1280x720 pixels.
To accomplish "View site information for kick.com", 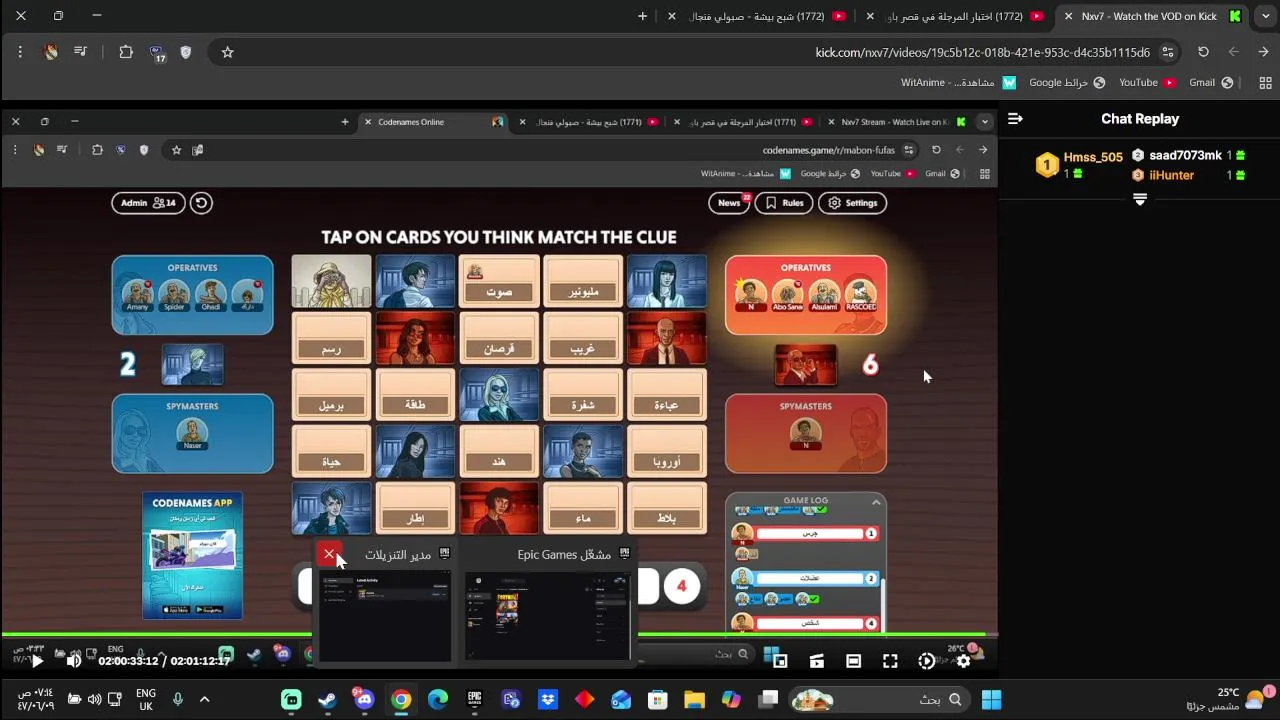I will click(x=1168, y=52).
